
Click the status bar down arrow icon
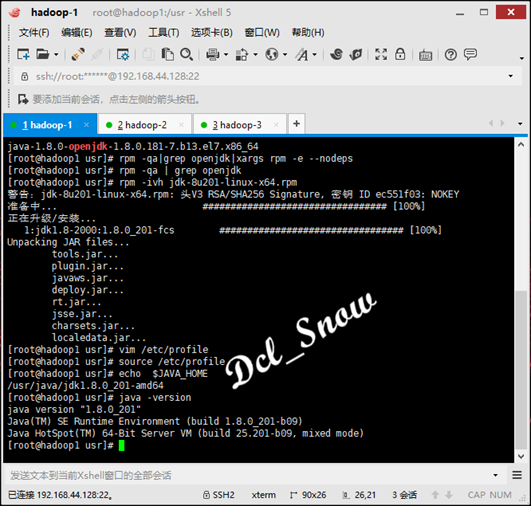tap(449, 495)
